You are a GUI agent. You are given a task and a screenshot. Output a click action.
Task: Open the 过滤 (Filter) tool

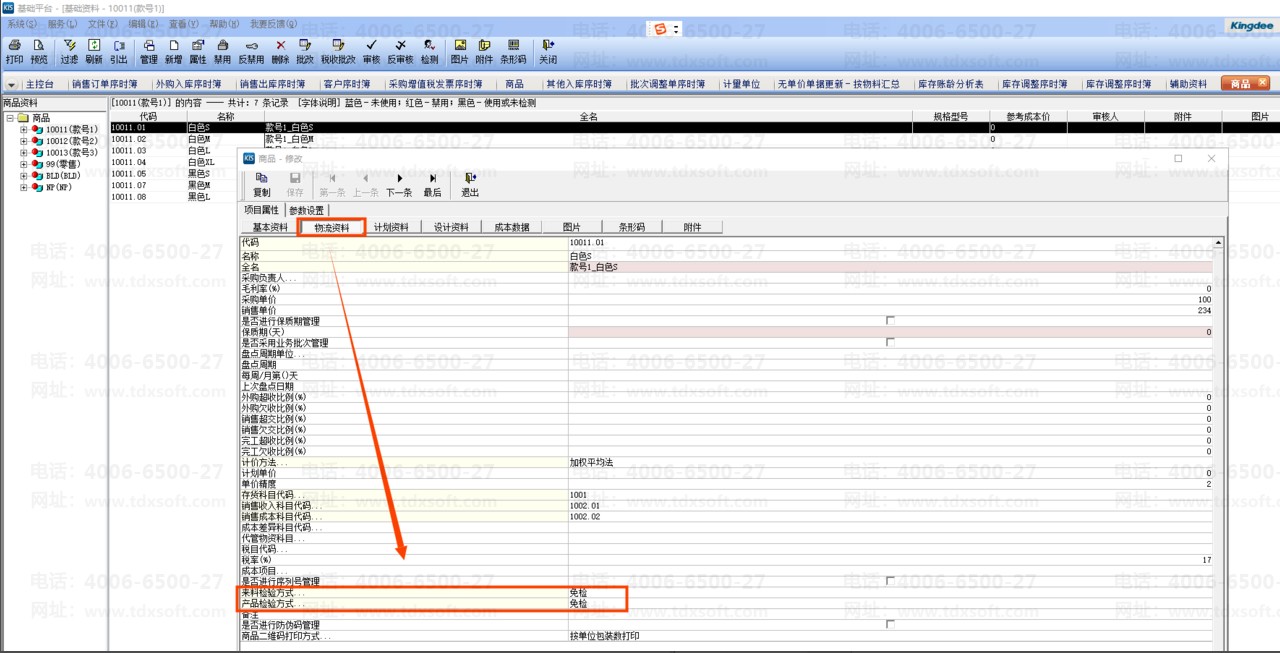69,50
